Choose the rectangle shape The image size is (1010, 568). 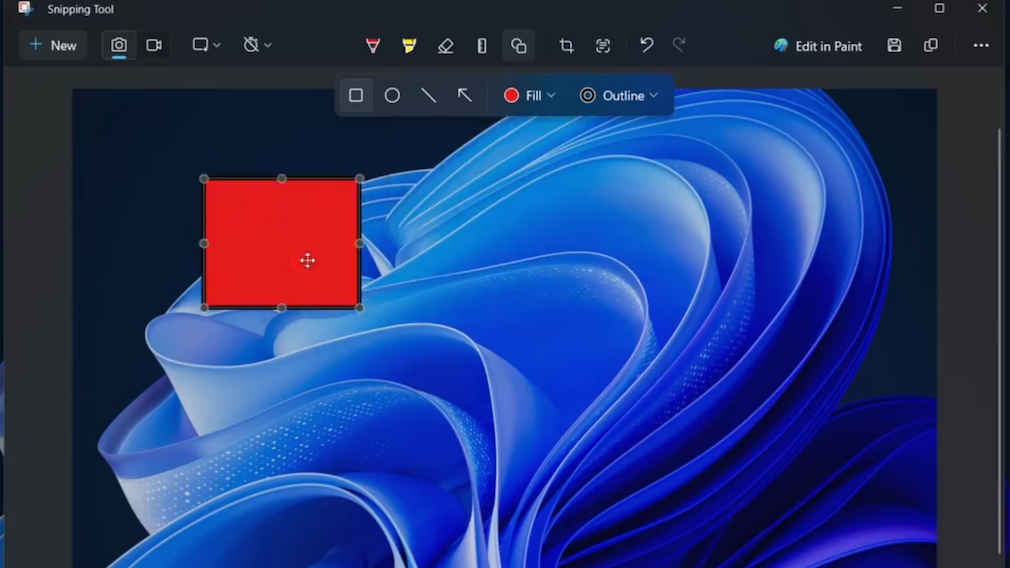click(356, 95)
